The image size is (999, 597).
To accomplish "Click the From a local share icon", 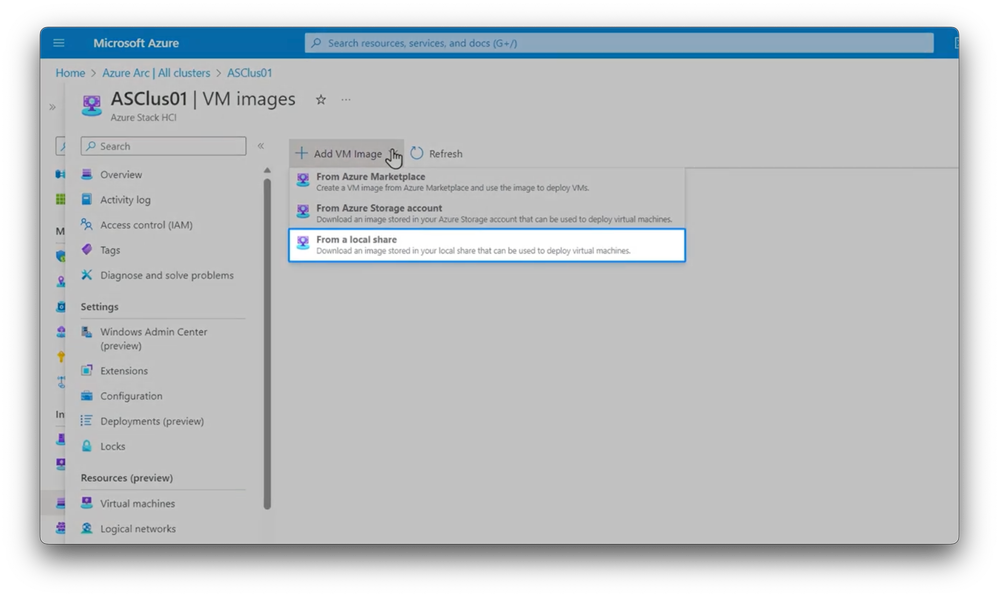I will tap(303, 242).
